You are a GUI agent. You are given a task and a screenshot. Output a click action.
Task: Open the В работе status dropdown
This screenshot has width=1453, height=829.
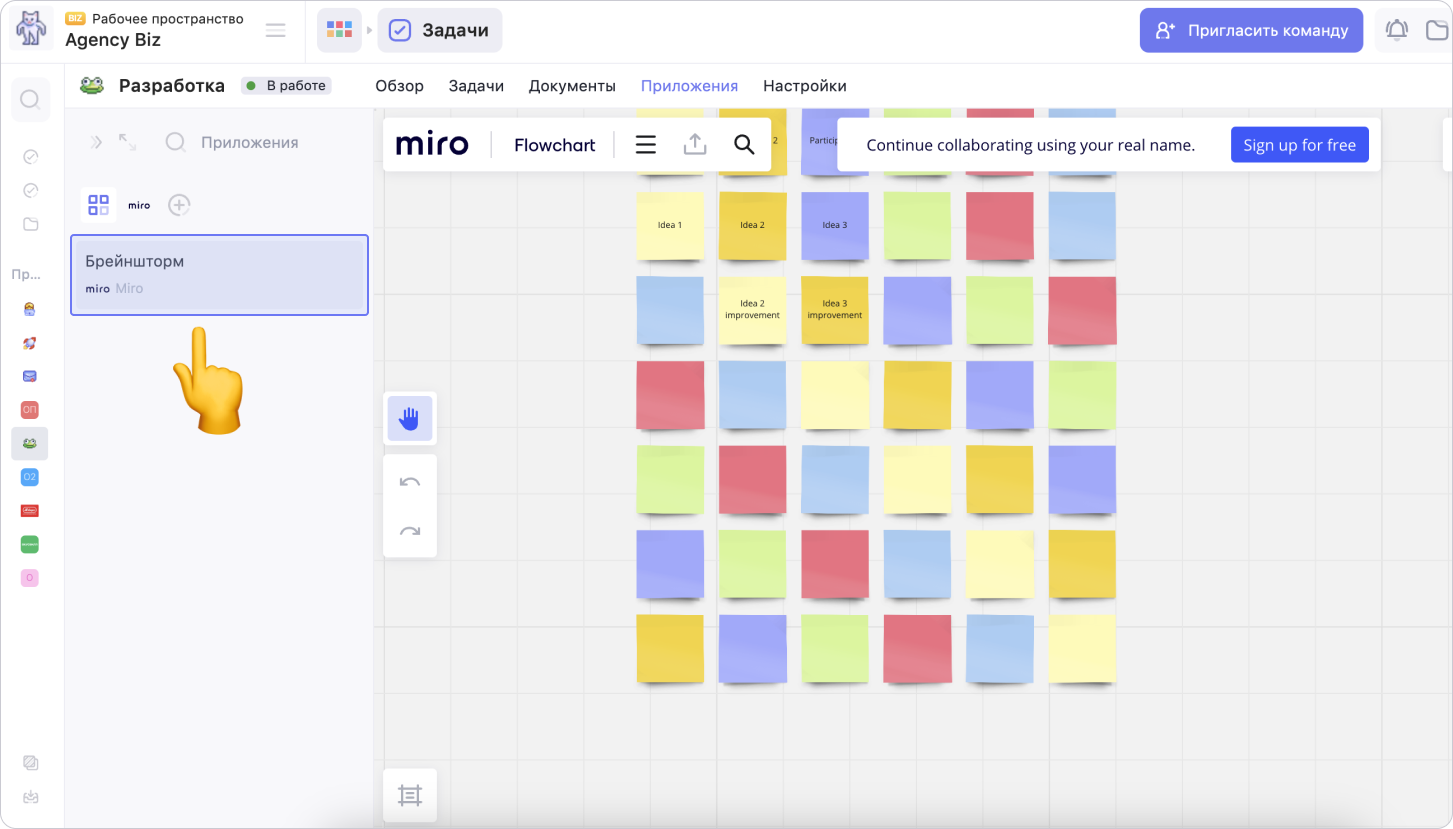tap(286, 86)
